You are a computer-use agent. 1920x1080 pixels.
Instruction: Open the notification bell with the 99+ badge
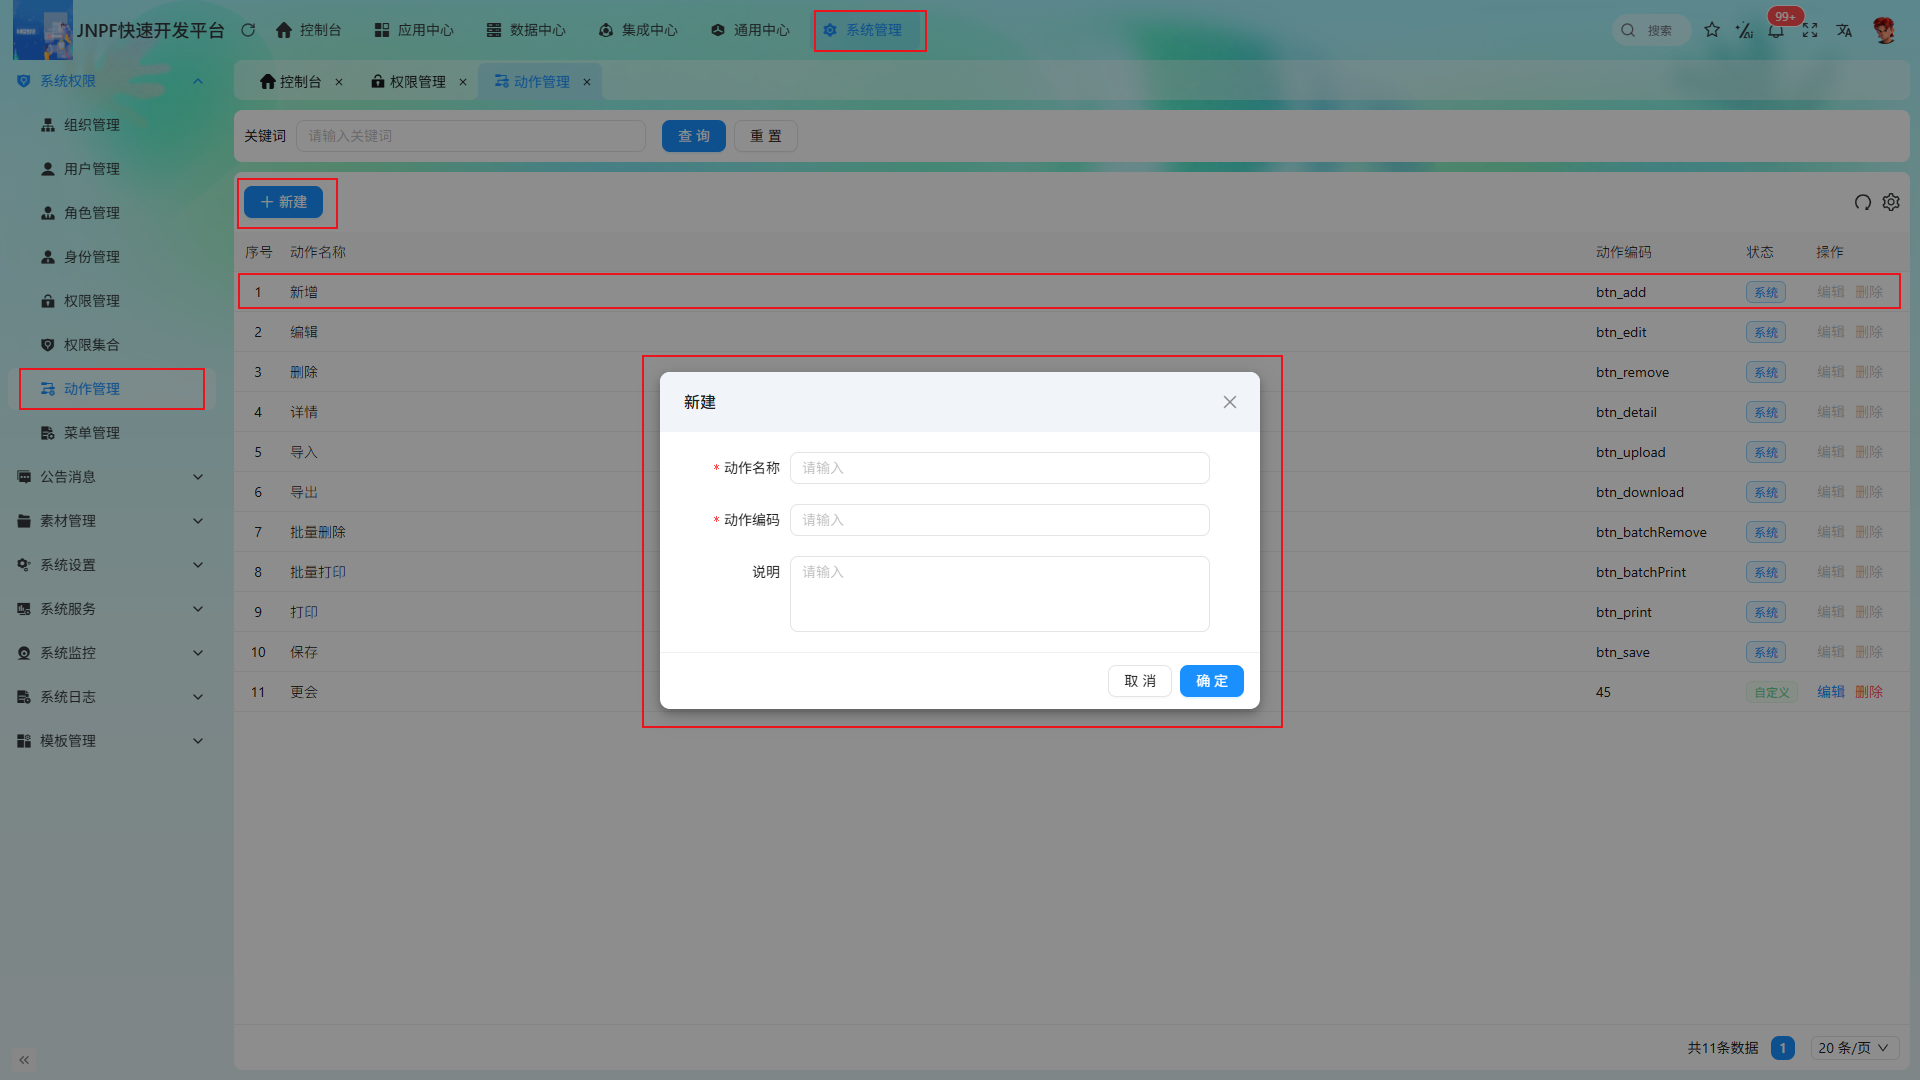tap(1776, 30)
